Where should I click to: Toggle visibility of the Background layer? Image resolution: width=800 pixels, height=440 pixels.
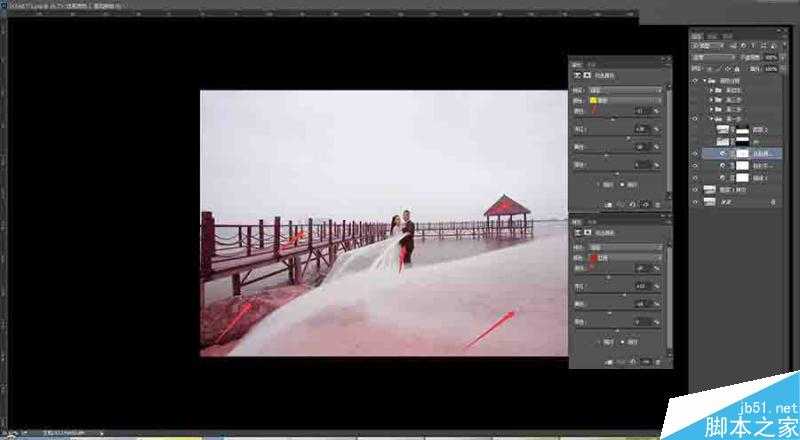pos(695,200)
